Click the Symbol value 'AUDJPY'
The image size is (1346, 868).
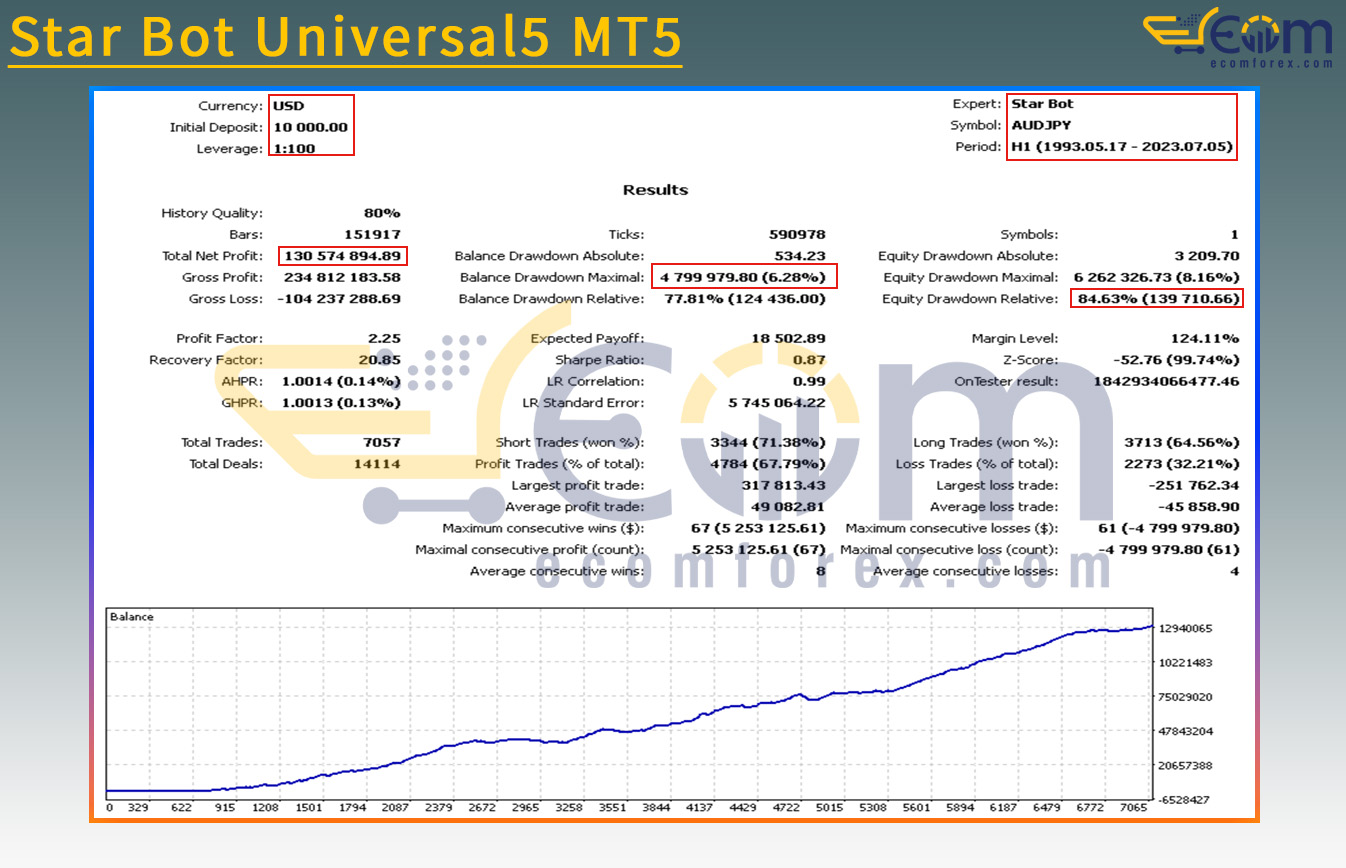coord(1040,126)
